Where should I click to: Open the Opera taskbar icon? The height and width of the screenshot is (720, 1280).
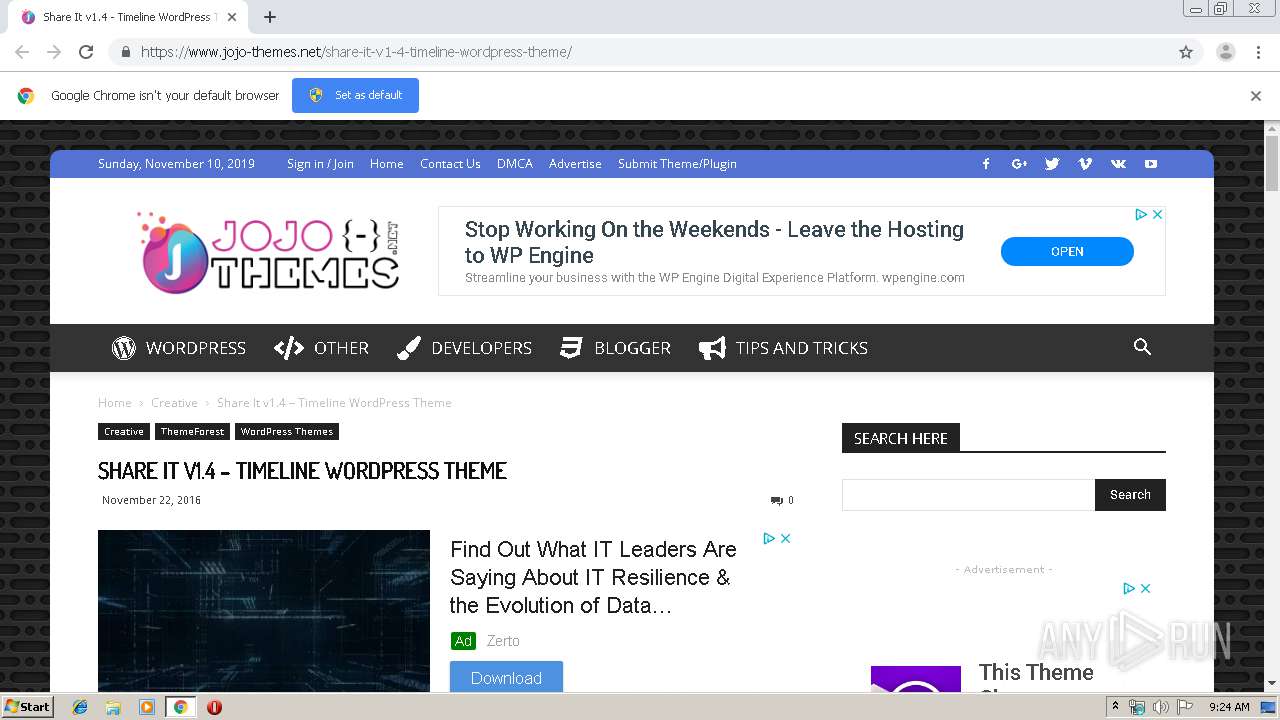pyautogui.click(x=214, y=707)
